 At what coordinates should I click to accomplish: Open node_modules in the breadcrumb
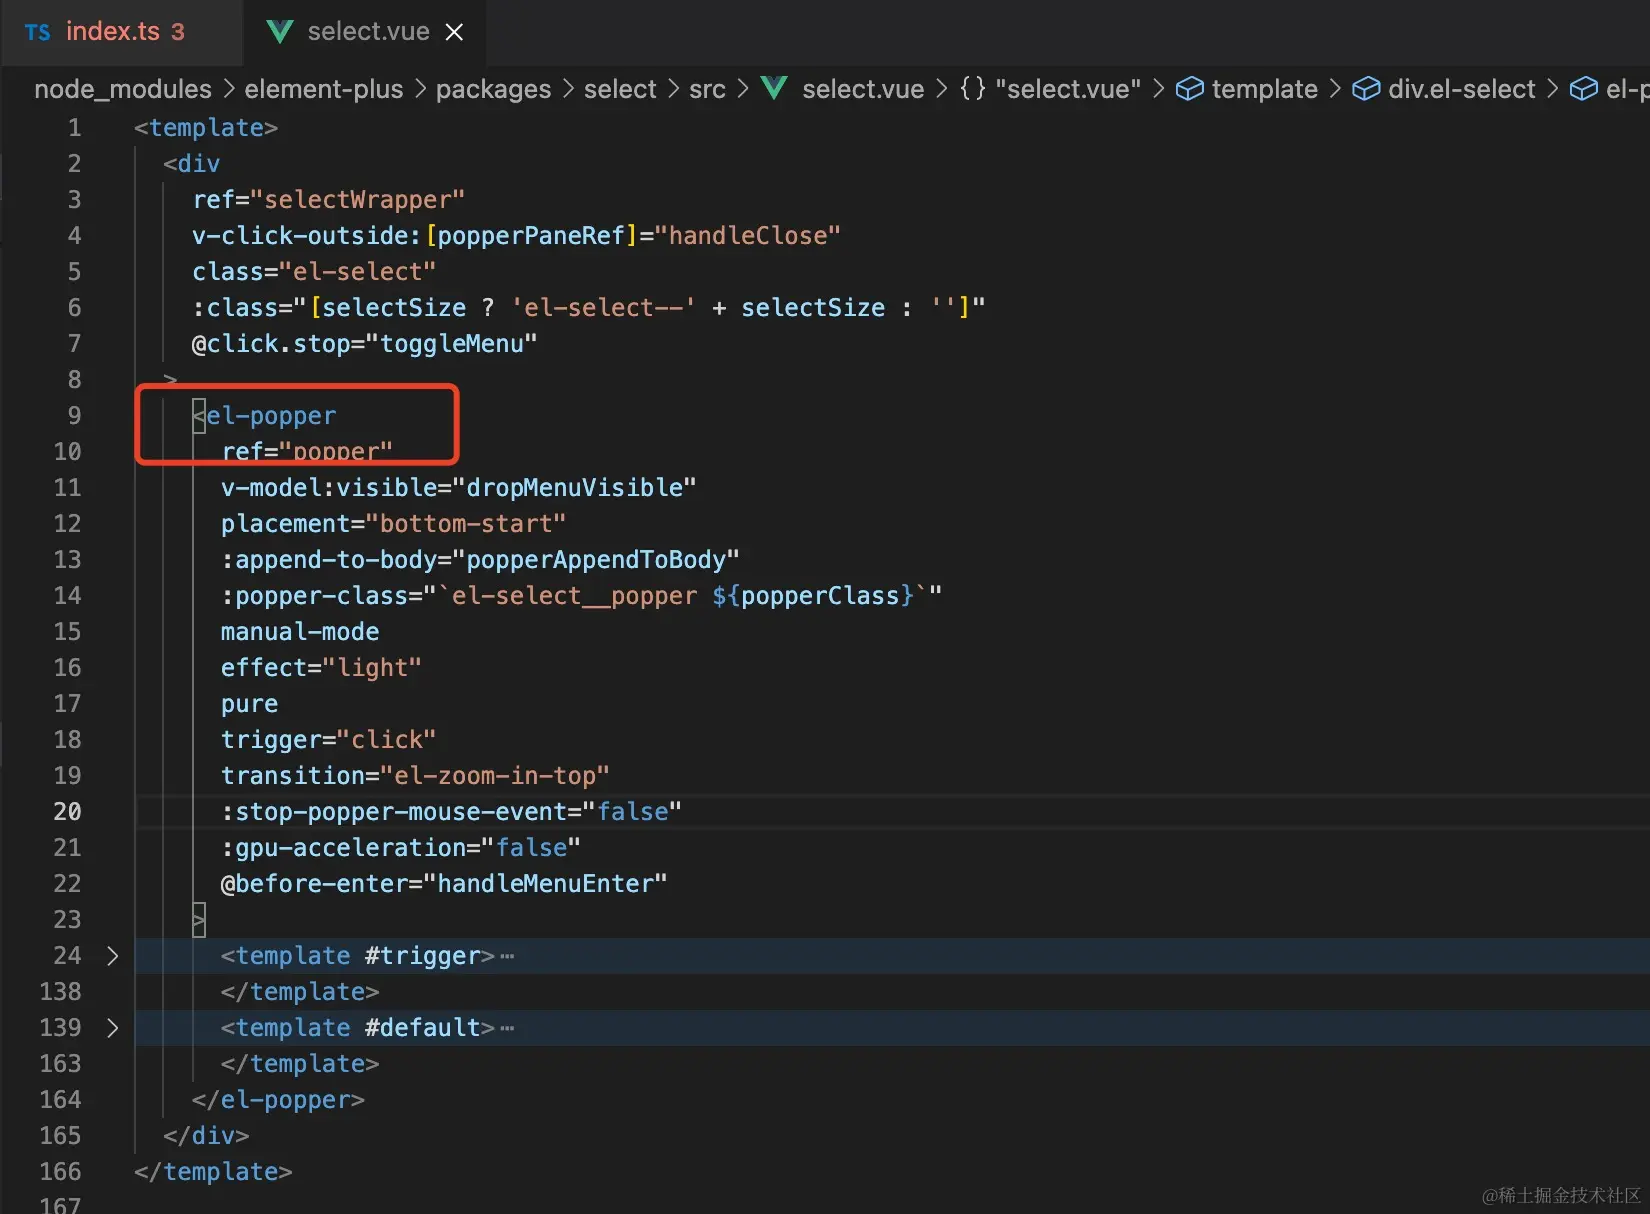pos(123,89)
